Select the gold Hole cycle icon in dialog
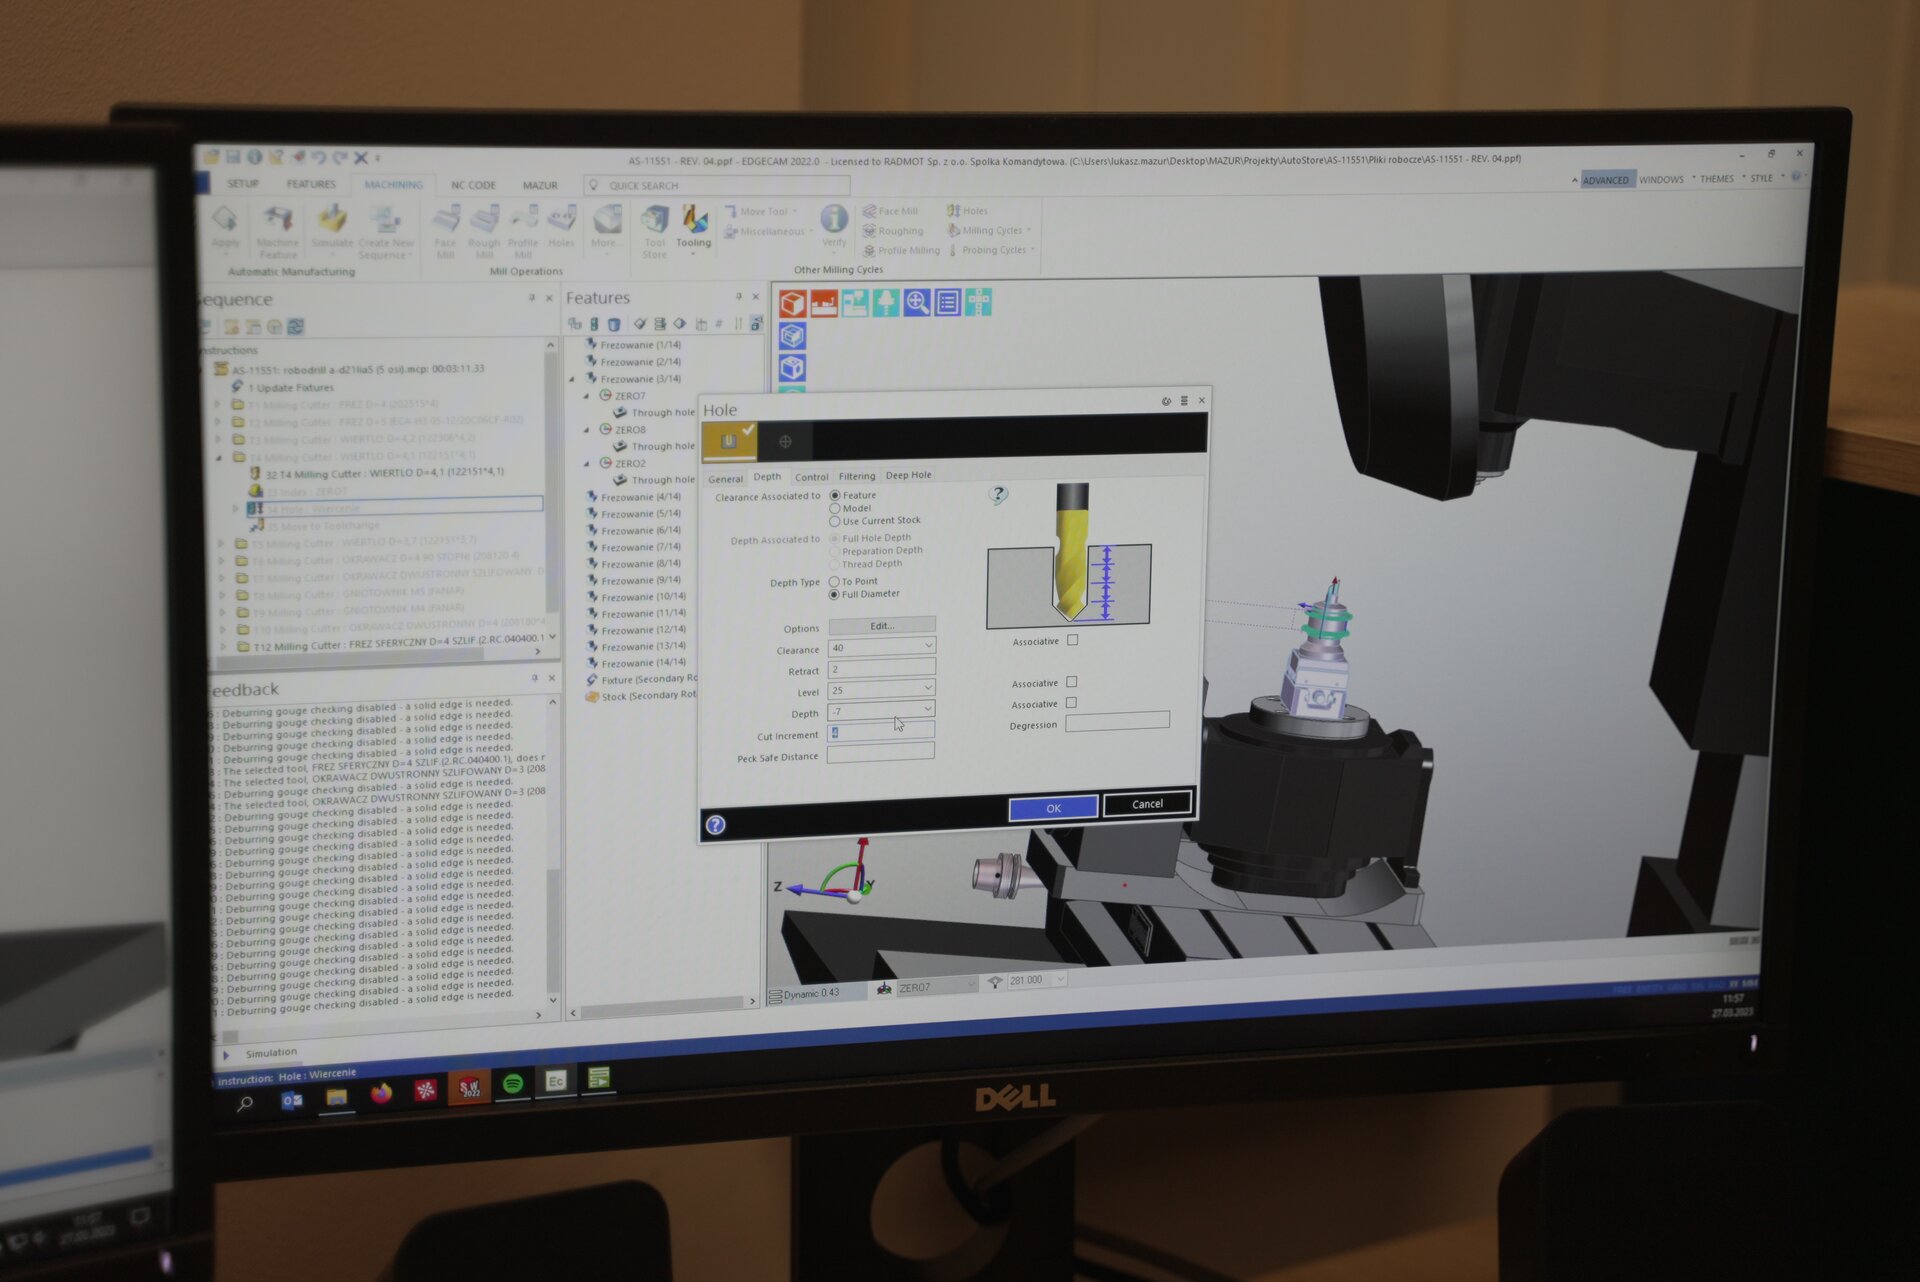Image resolution: width=1920 pixels, height=1282 pixels. pos(729,441)
